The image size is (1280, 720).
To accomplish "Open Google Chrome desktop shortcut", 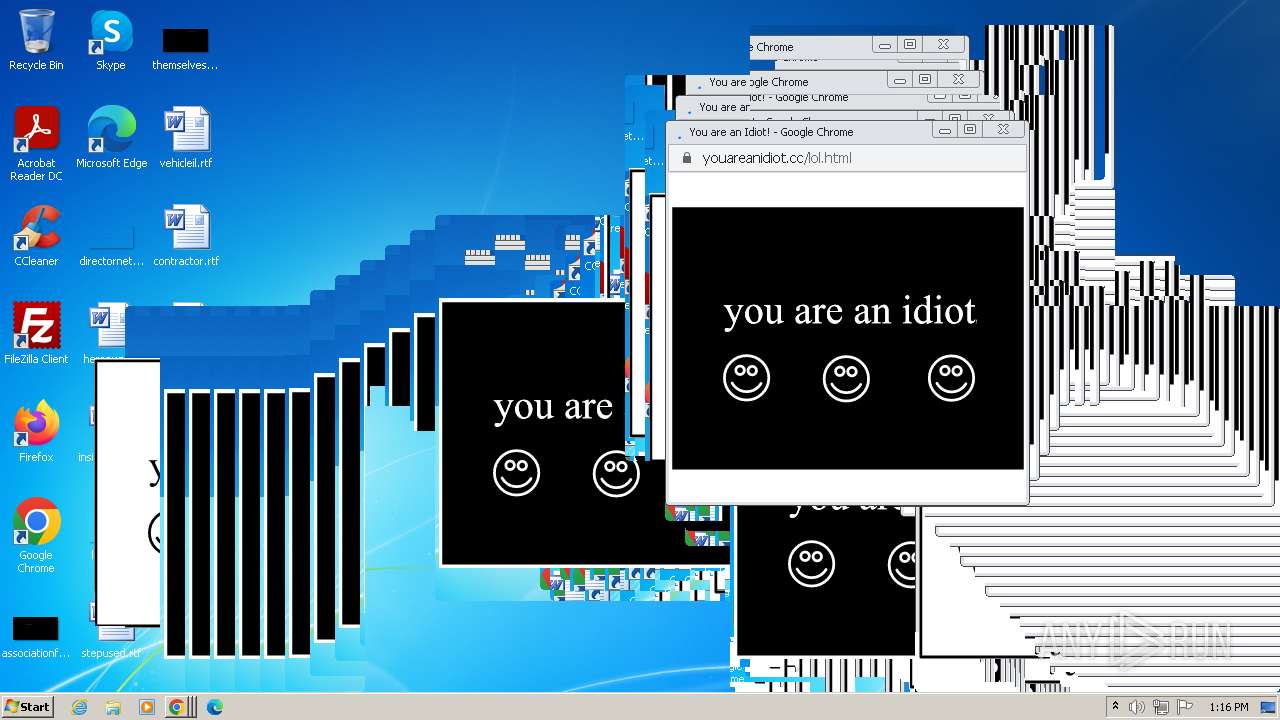I will (36, 536).
